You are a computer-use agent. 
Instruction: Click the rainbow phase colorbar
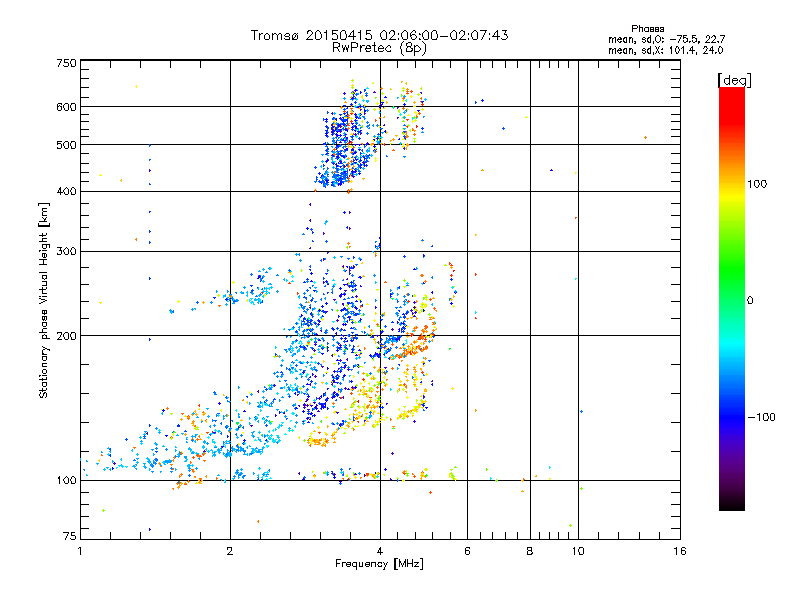tap(732, 298)
